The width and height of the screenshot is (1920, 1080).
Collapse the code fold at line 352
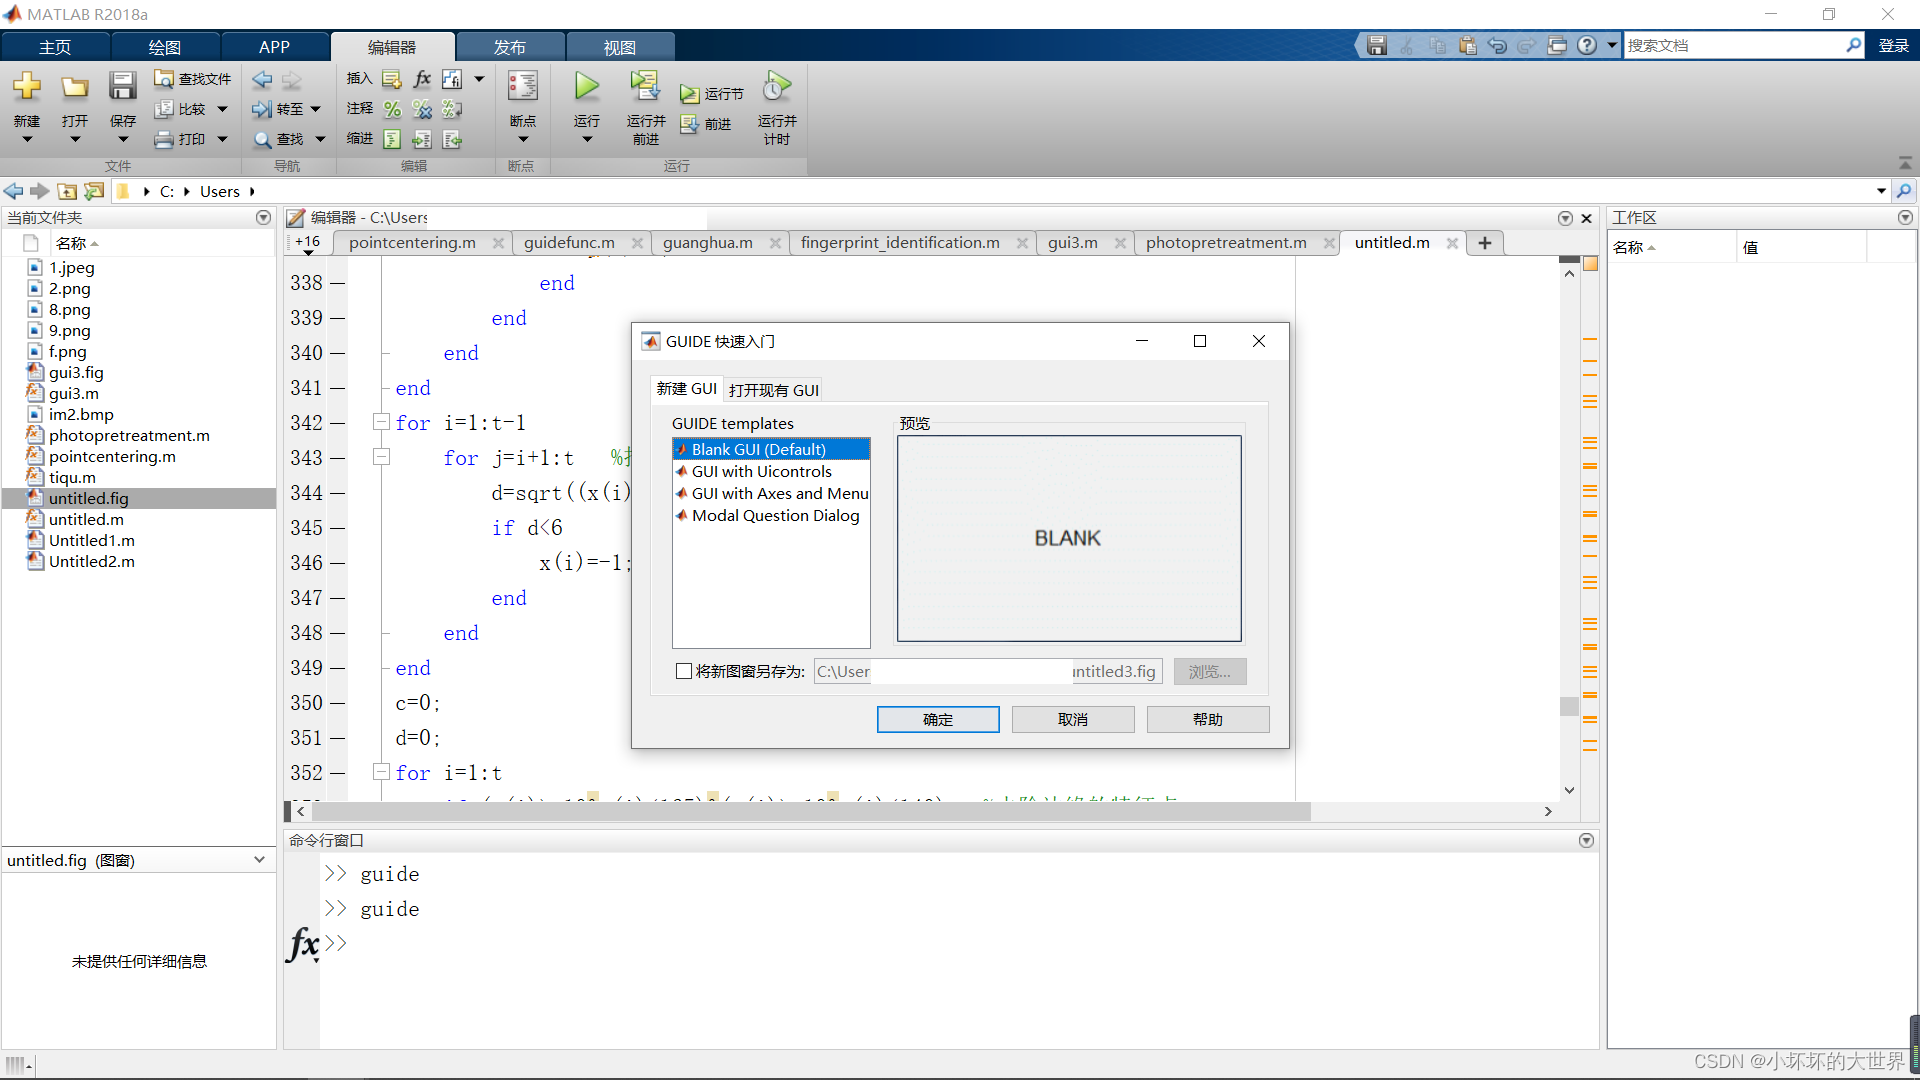point(381,772)
